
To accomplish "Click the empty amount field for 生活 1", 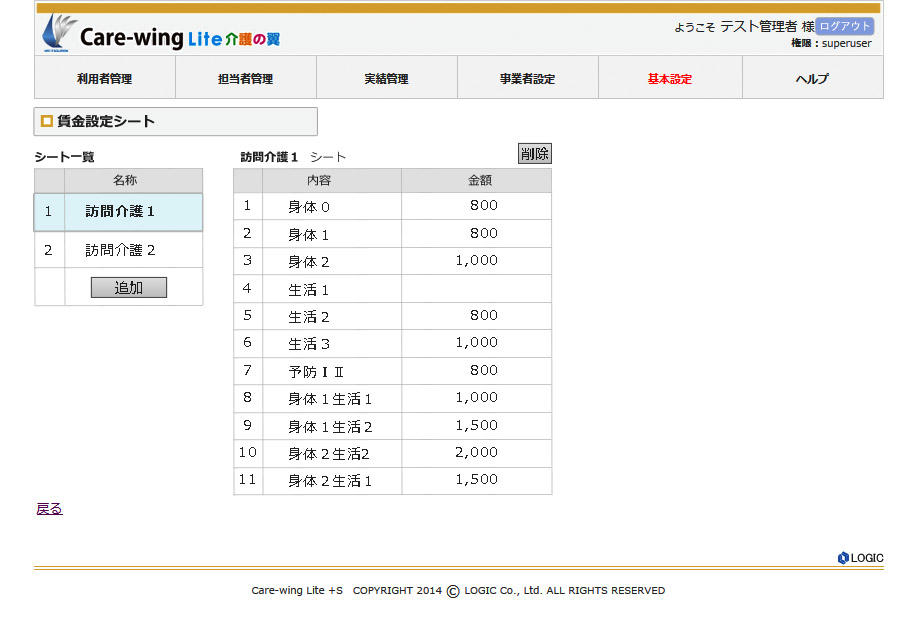I will click(476, 289).
